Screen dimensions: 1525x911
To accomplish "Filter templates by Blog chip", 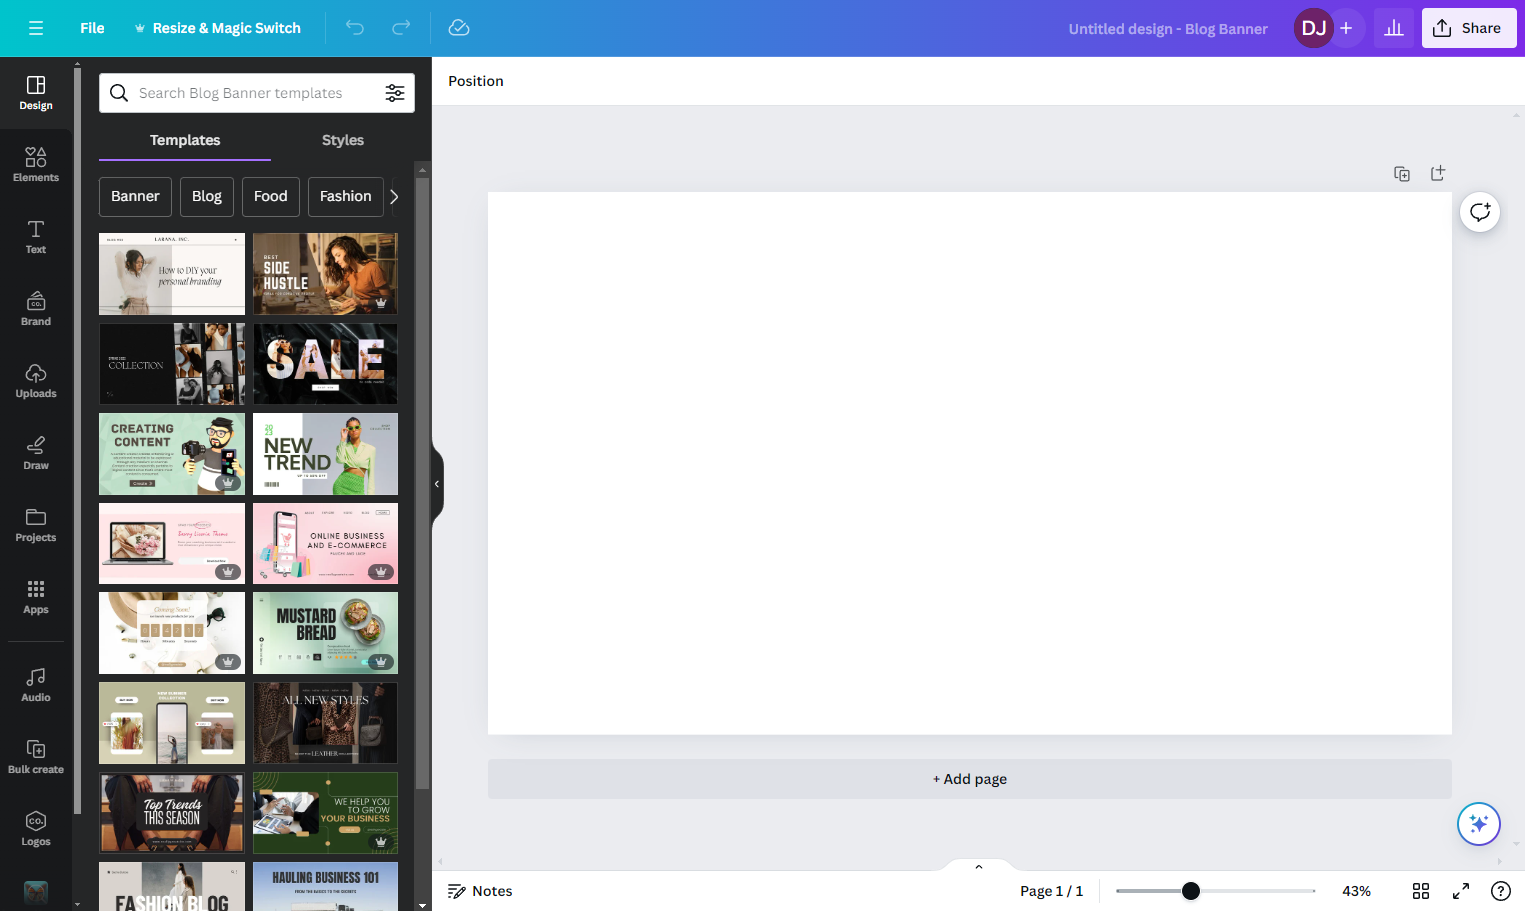I will click(x=207, y=197).
